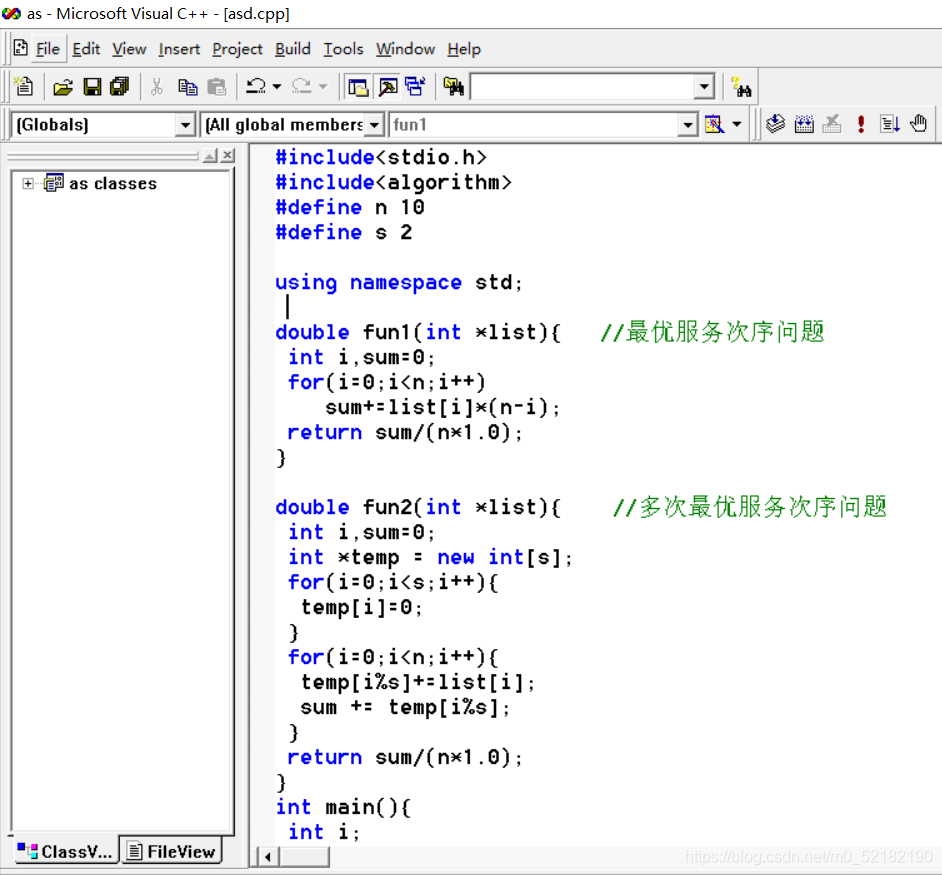Run the program with the red exclamation icon

pos(861,124)
